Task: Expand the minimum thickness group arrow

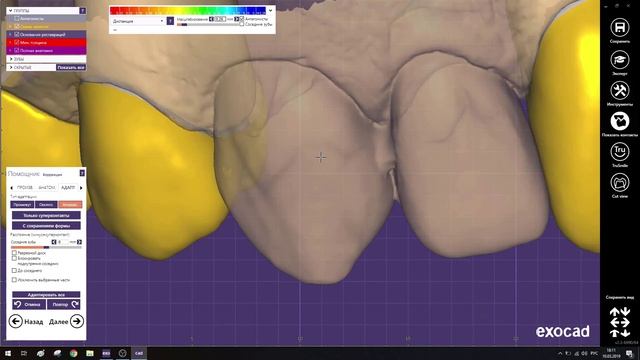Action: pyautogui.click(x=10, y=42)
